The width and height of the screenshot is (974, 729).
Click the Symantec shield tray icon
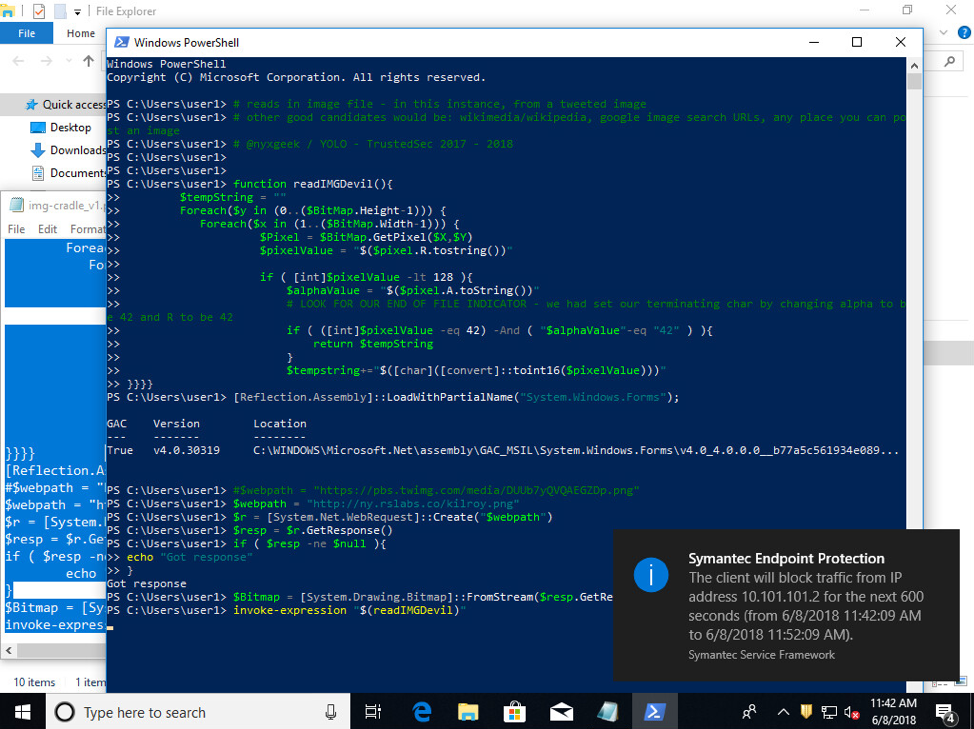(x=806, y=712)
